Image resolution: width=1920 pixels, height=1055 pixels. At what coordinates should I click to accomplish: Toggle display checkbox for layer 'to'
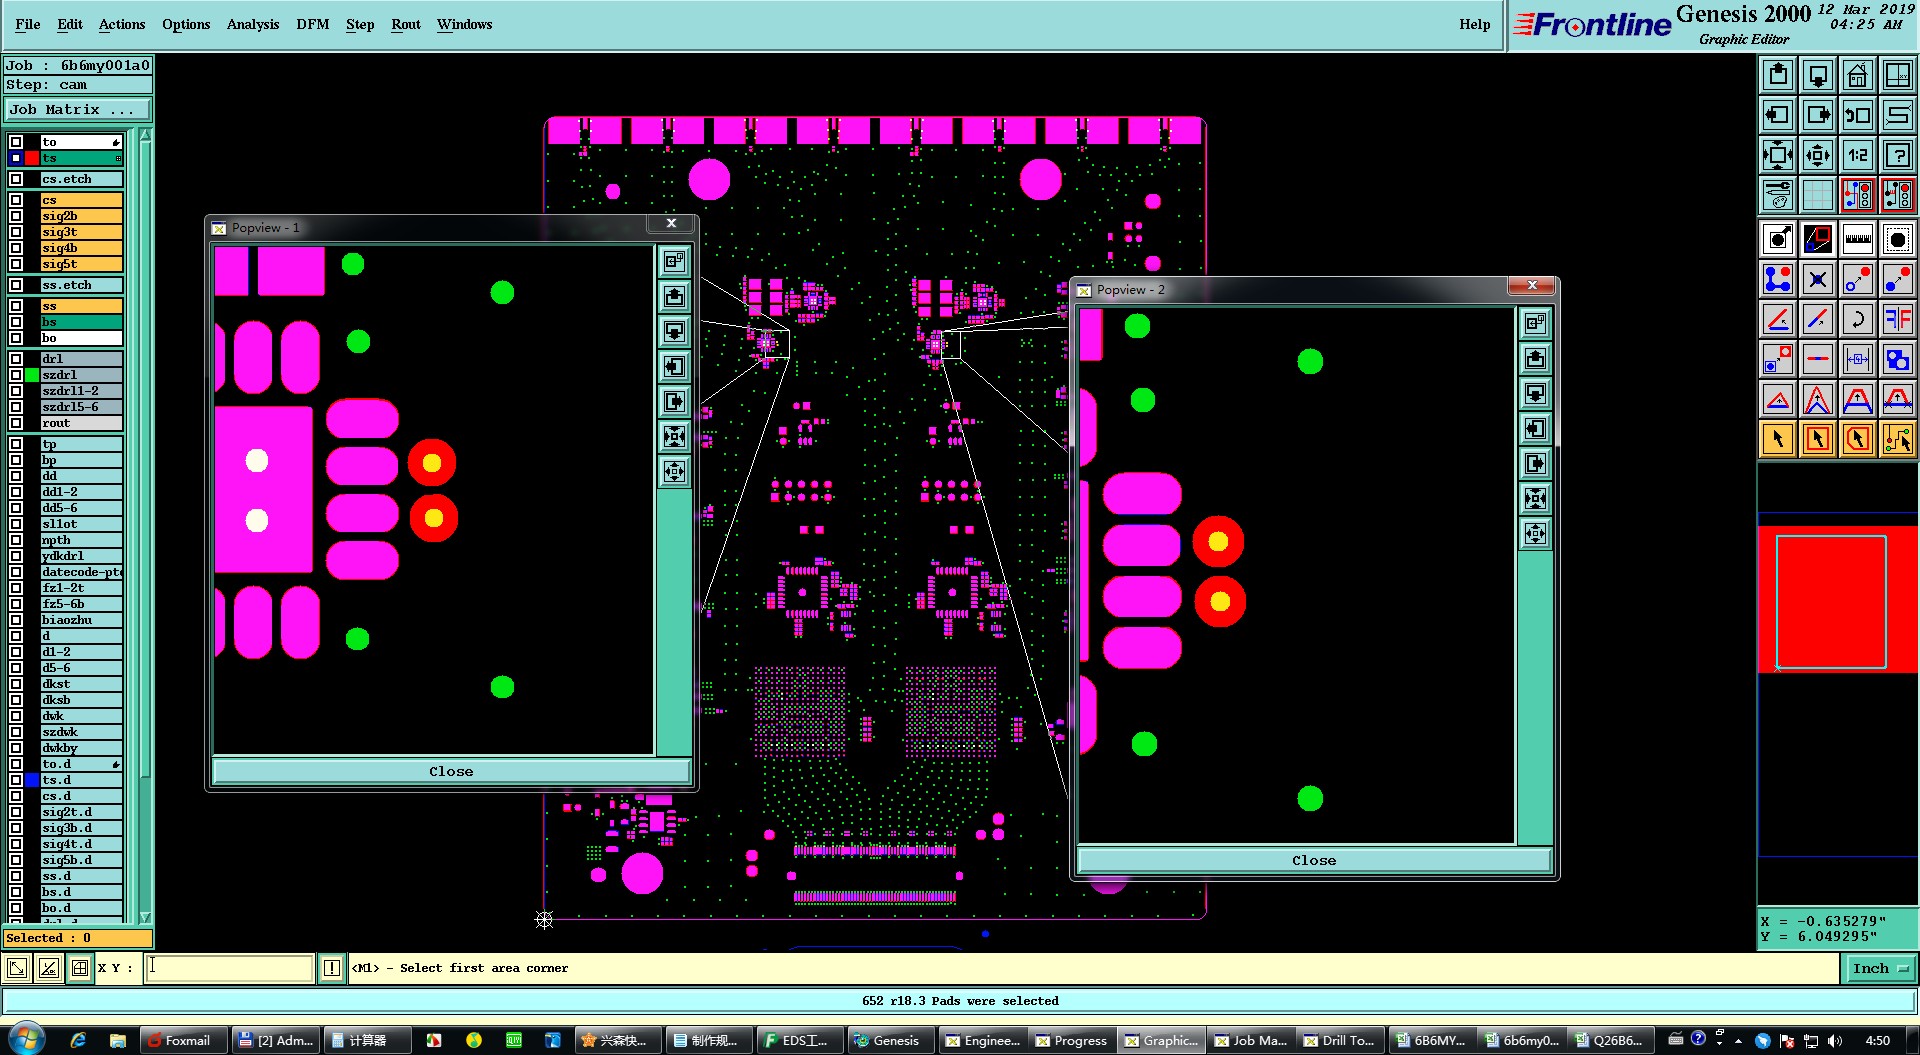[16, 142]
